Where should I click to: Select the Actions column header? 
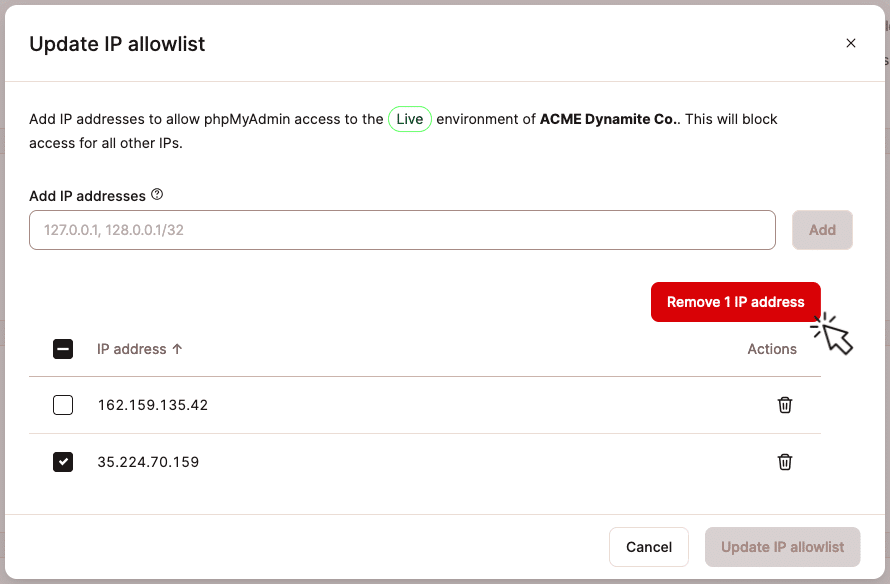[772, 349]
